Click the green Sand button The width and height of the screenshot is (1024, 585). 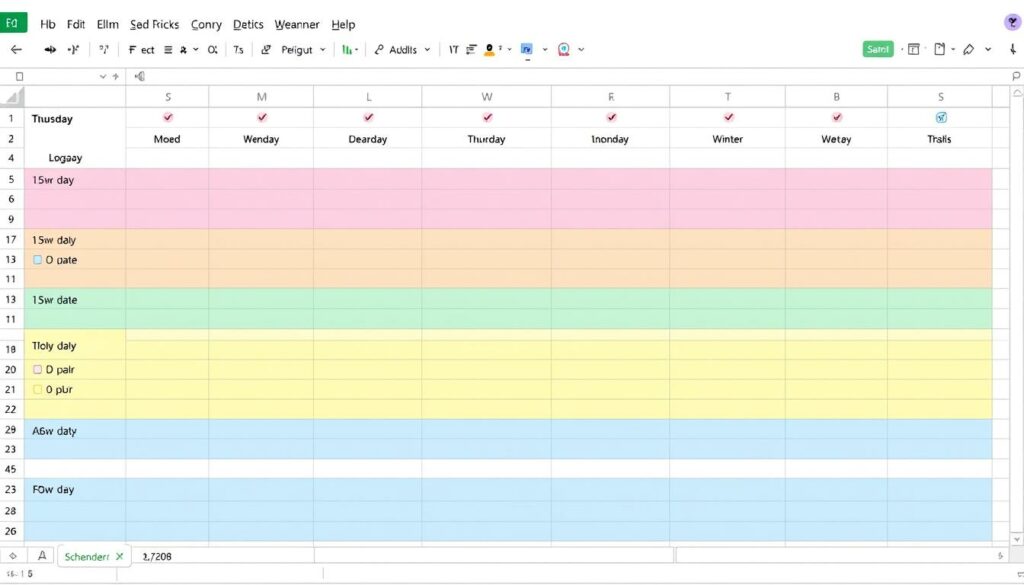tap(877, 49)
